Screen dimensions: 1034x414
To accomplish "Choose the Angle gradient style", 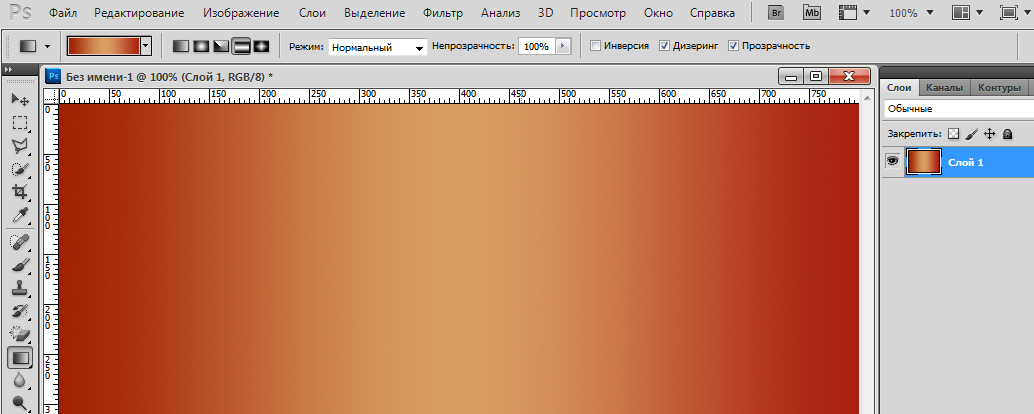I will pos(221,46).
